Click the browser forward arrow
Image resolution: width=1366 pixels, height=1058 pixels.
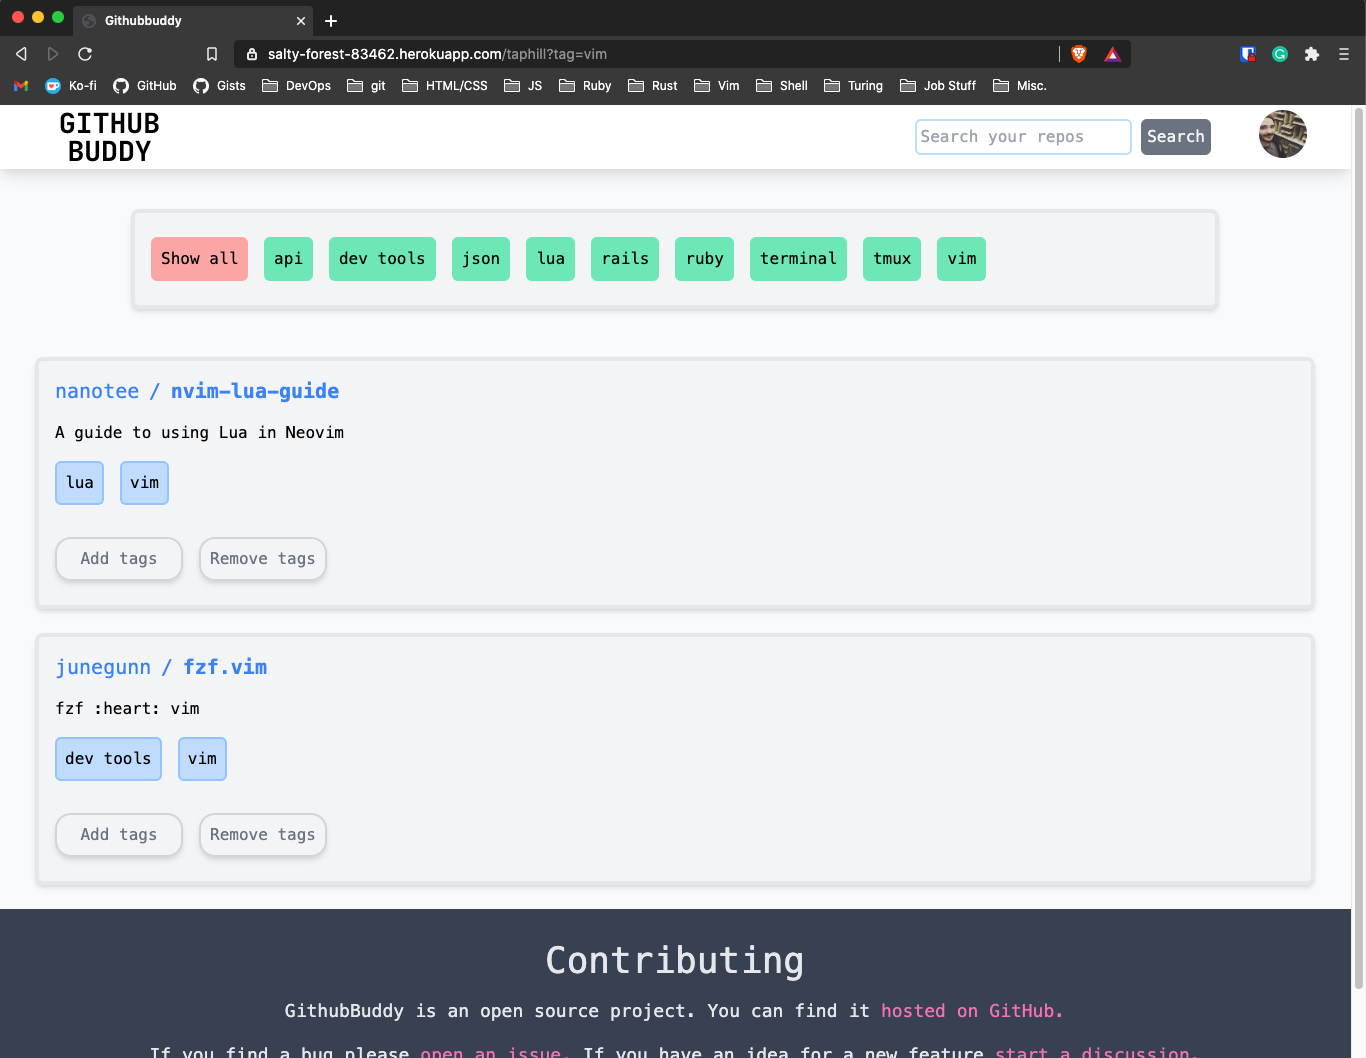53,54
